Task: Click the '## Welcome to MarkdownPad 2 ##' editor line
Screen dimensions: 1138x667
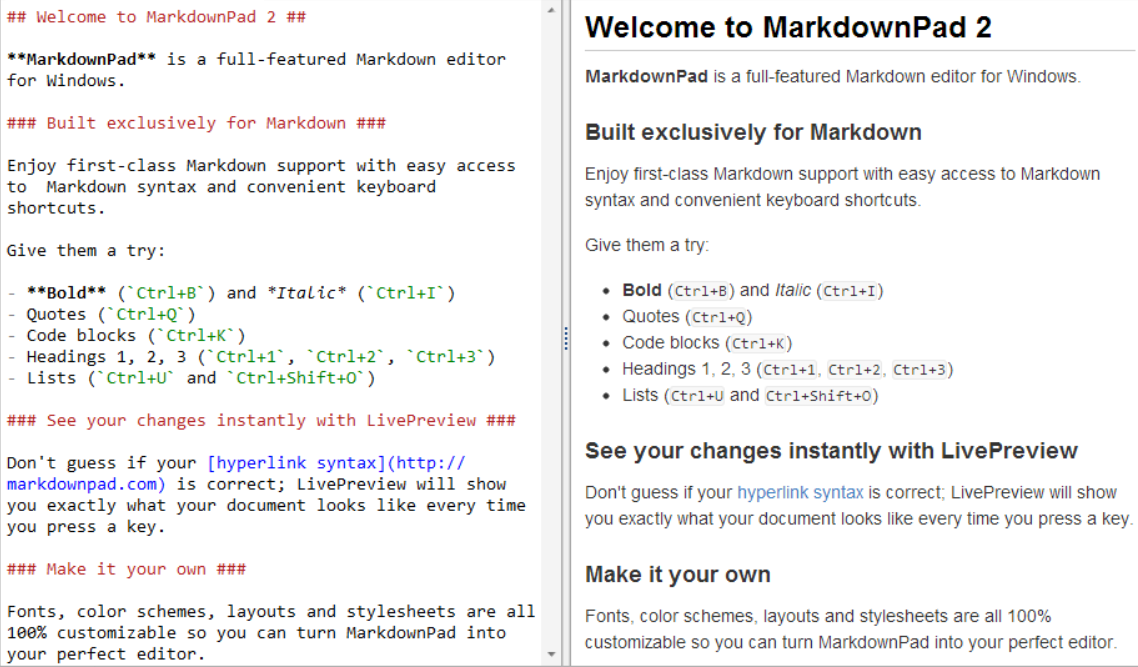Action: point(156,17)
